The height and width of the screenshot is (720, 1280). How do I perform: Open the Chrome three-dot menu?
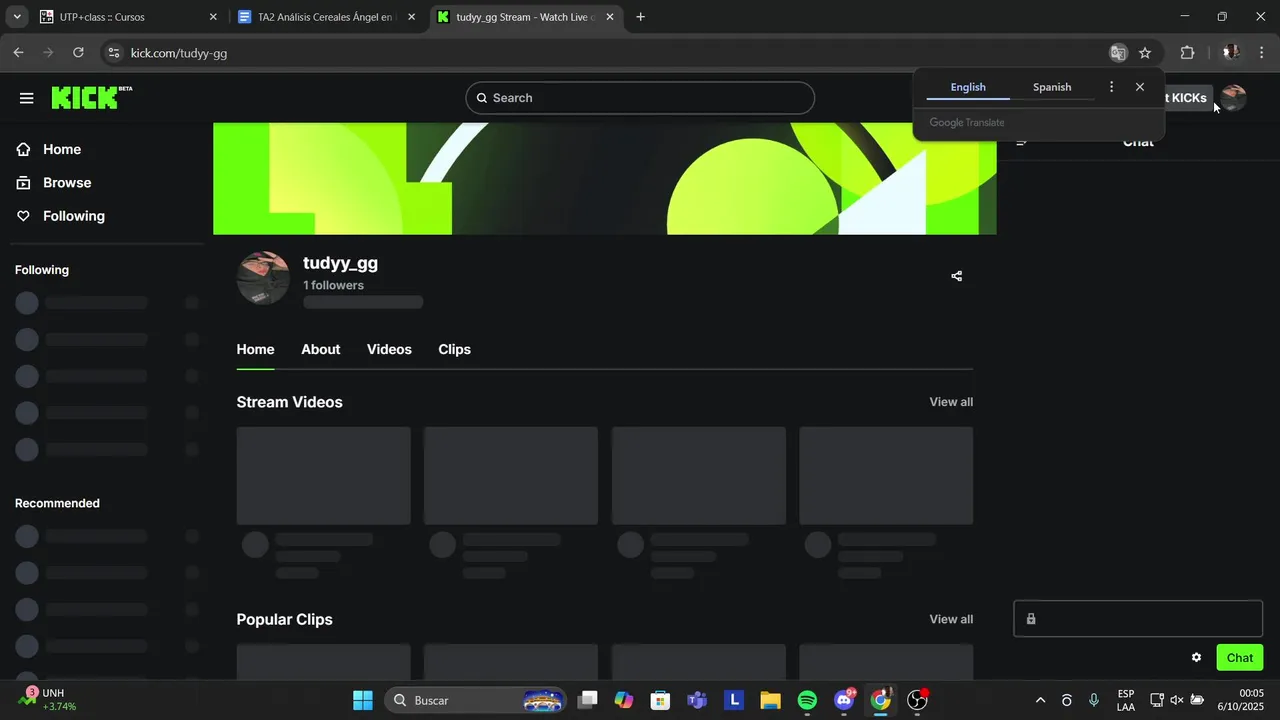pyautogui.click(x=1261, y=53)
